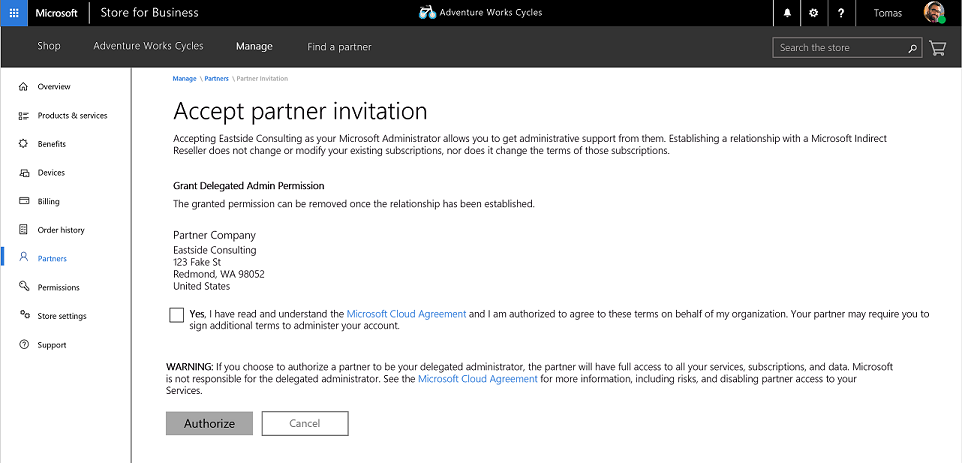
Task: Select Billing in the left sidebar
Action: 49,201
